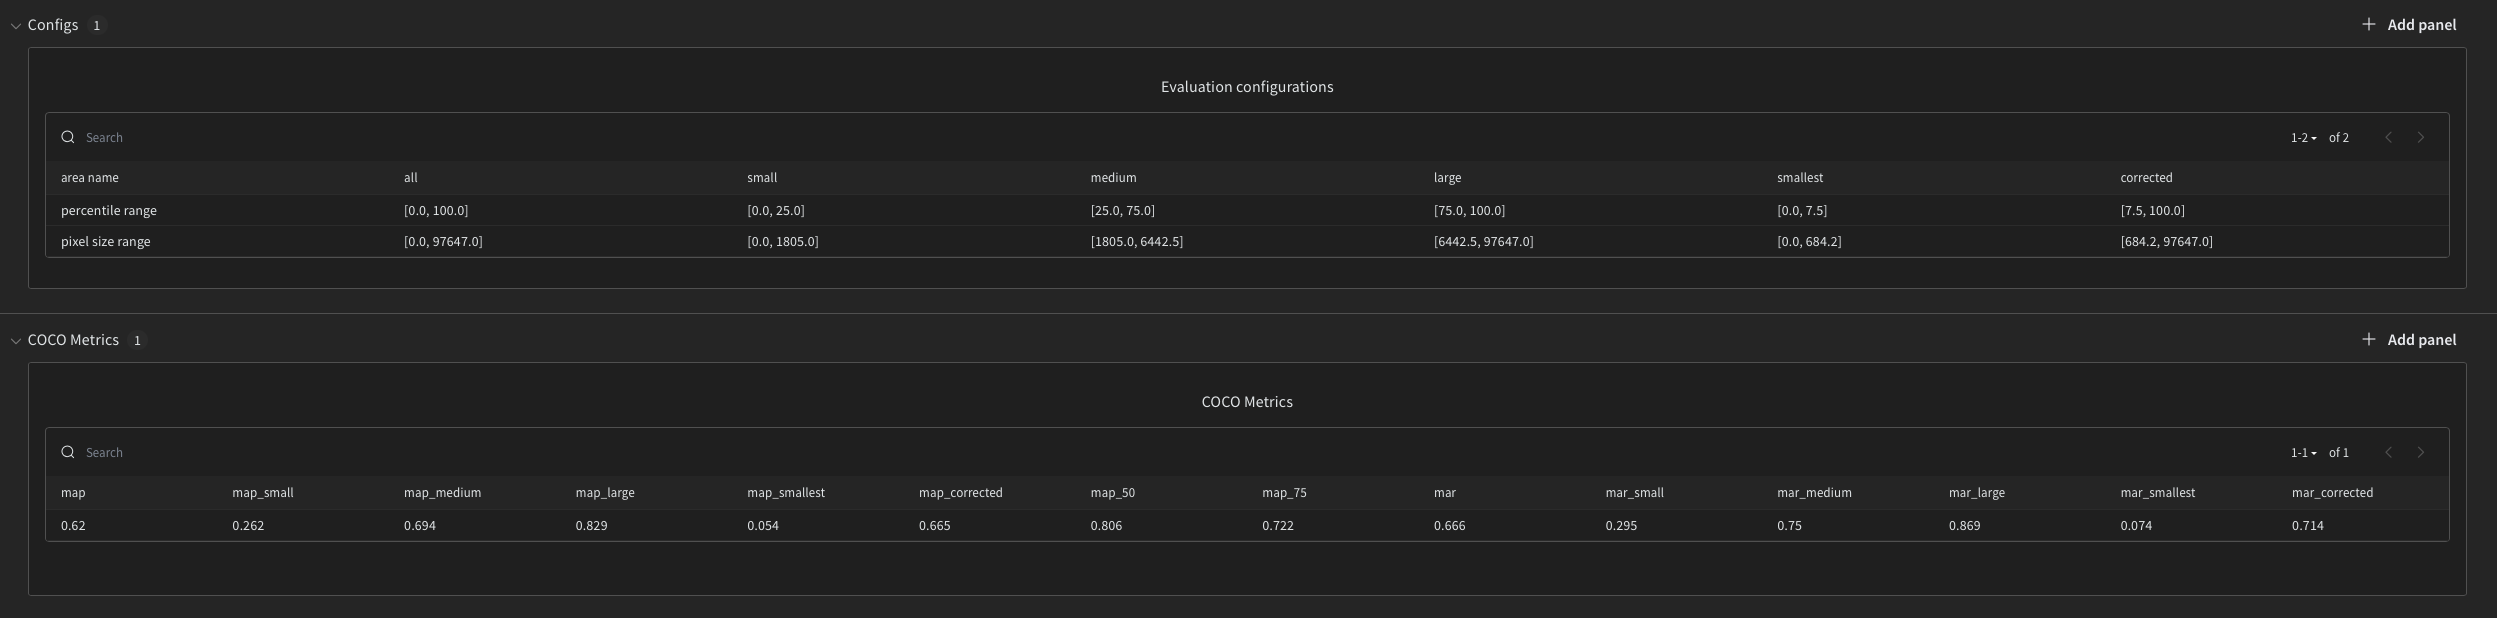
Task: Click the map_50 column header
Action: coord(1112,493)
